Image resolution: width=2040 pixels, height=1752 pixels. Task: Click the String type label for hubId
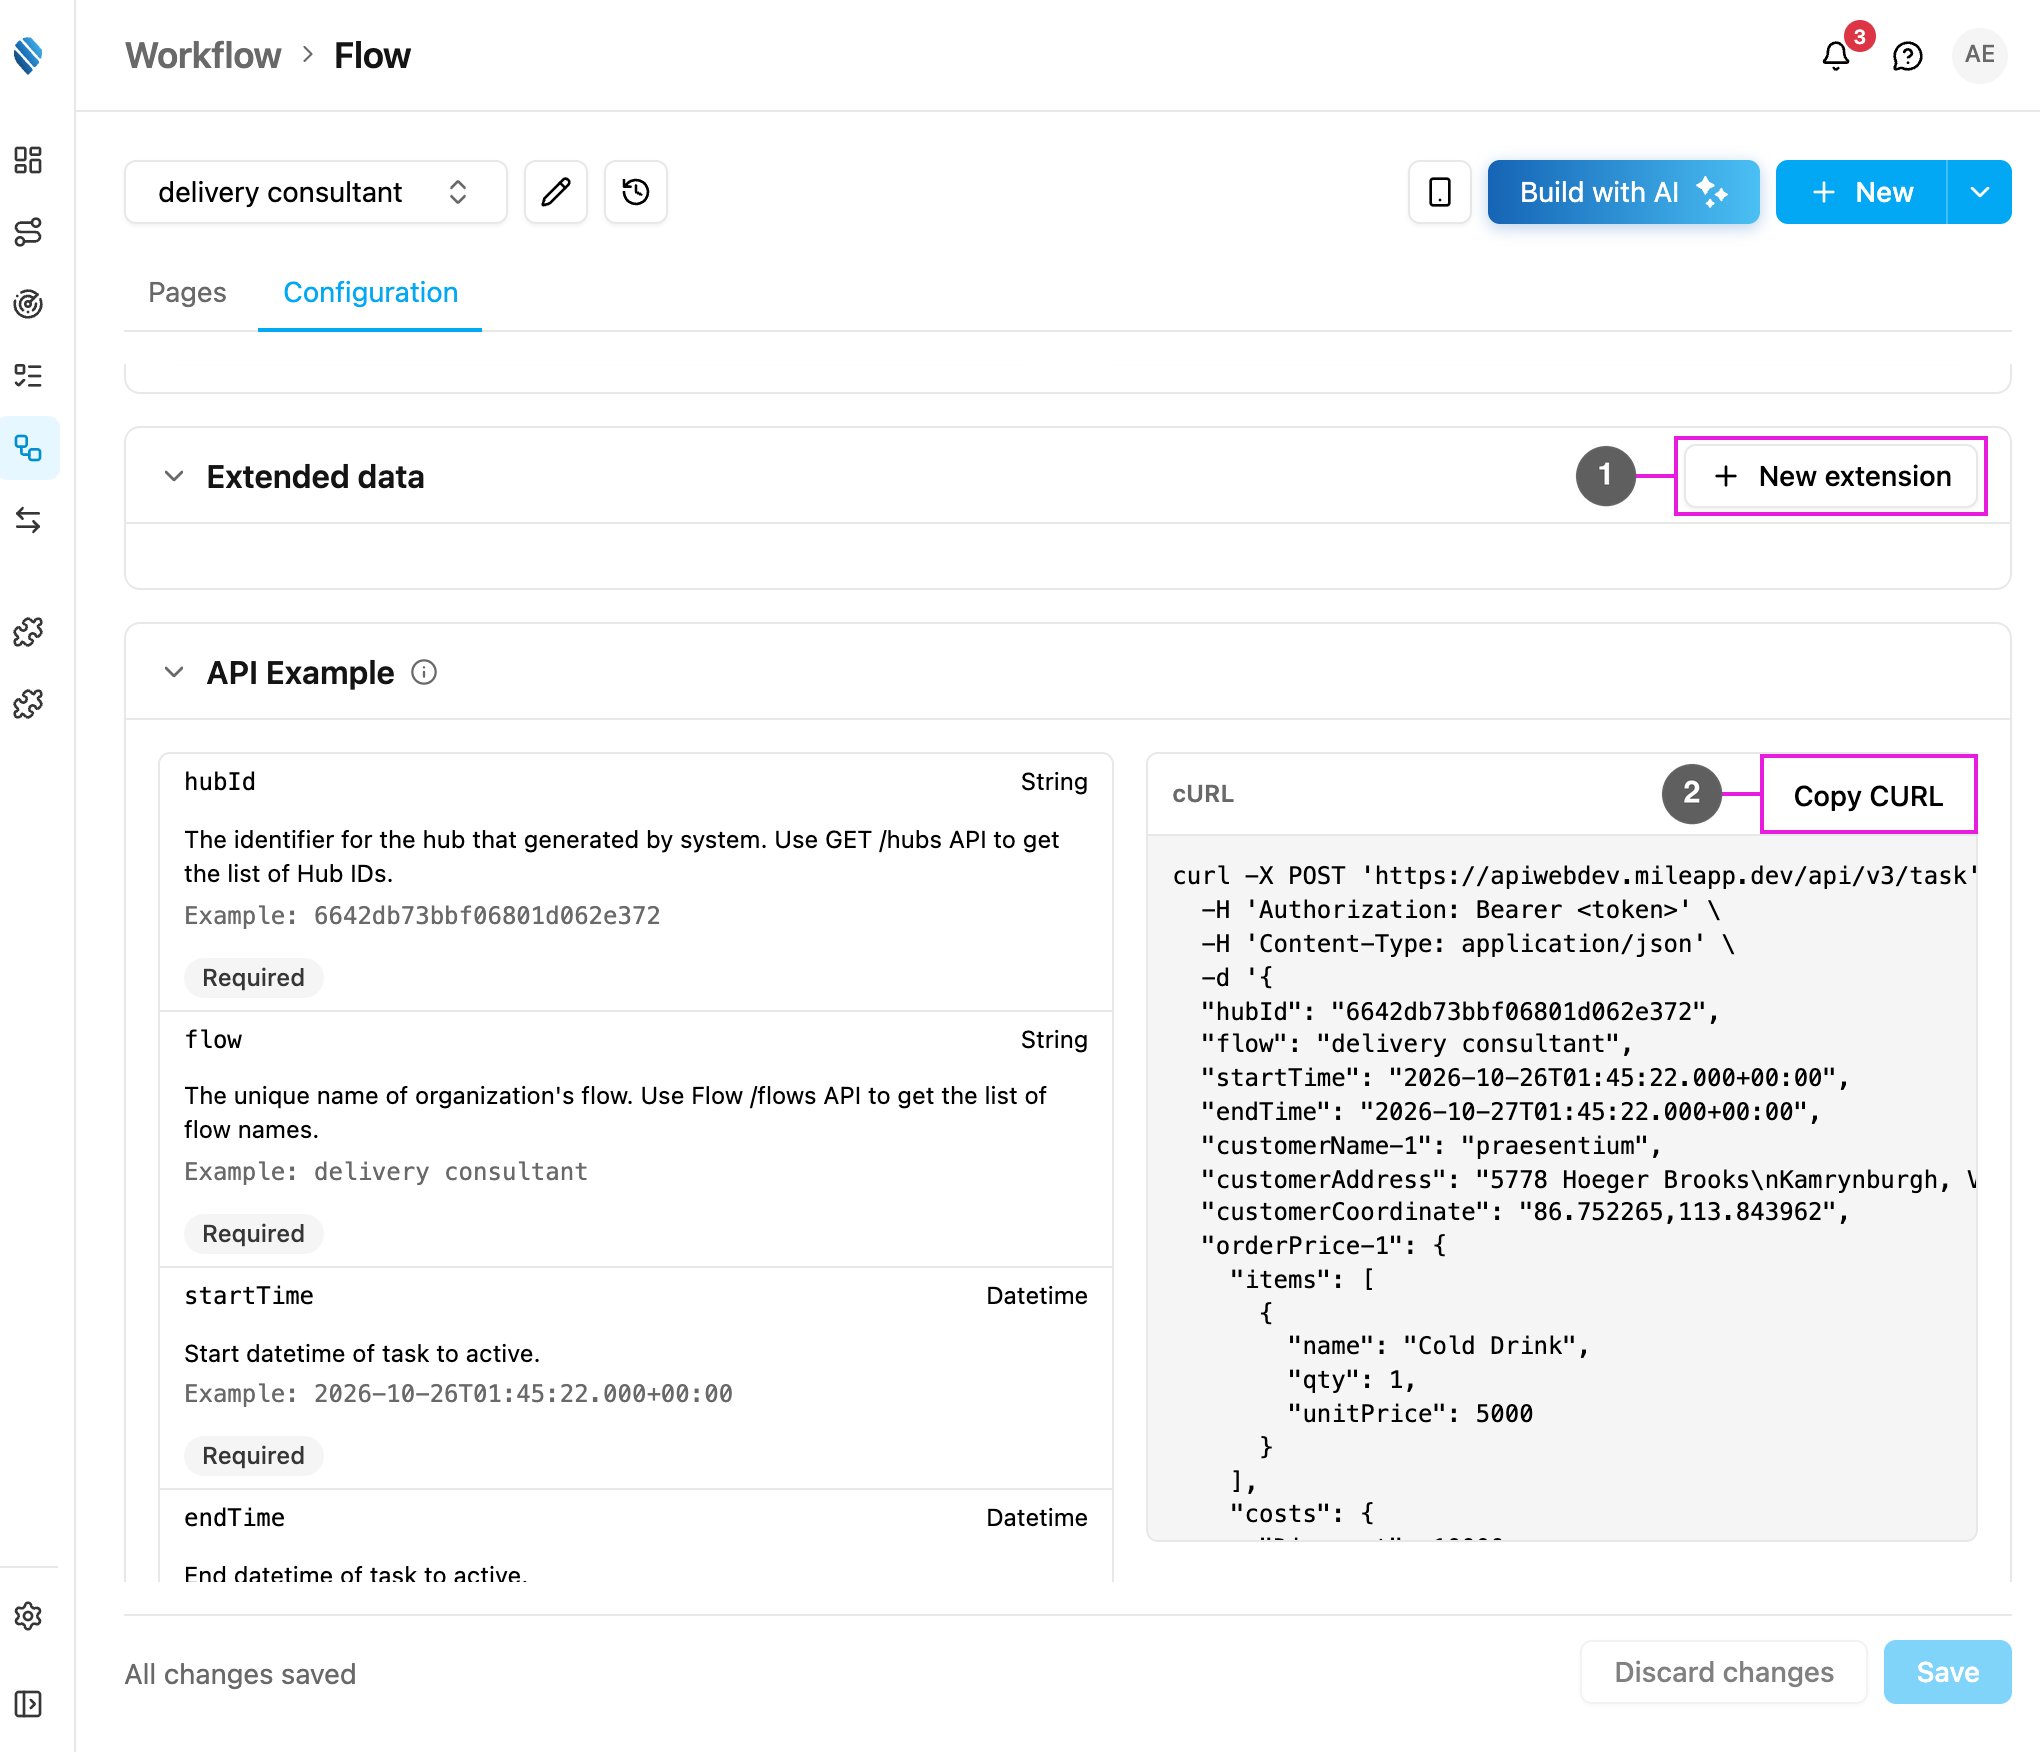pyautogui.click(x=1054, y=781)
